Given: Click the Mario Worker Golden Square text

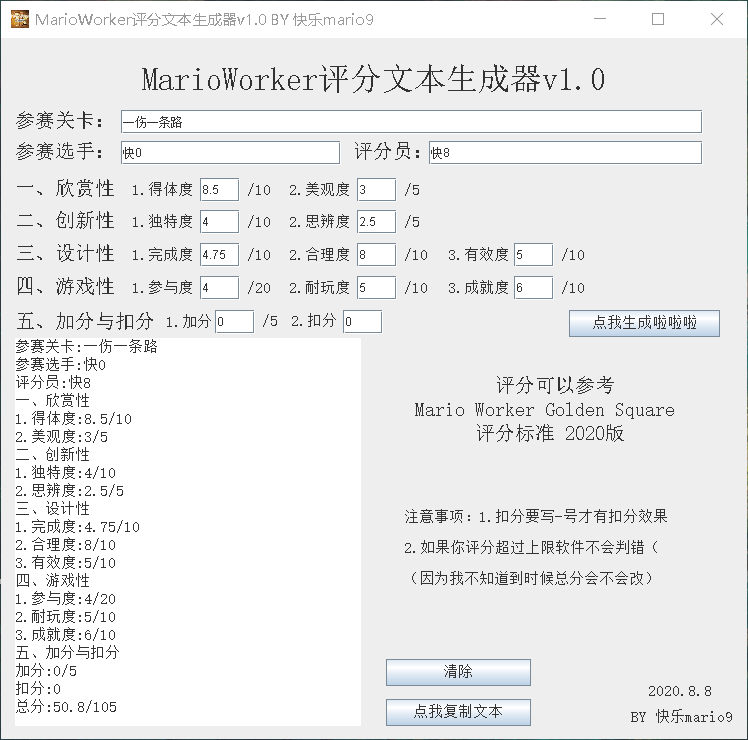Looking at the screenshot, I should [x=545, y=410].
